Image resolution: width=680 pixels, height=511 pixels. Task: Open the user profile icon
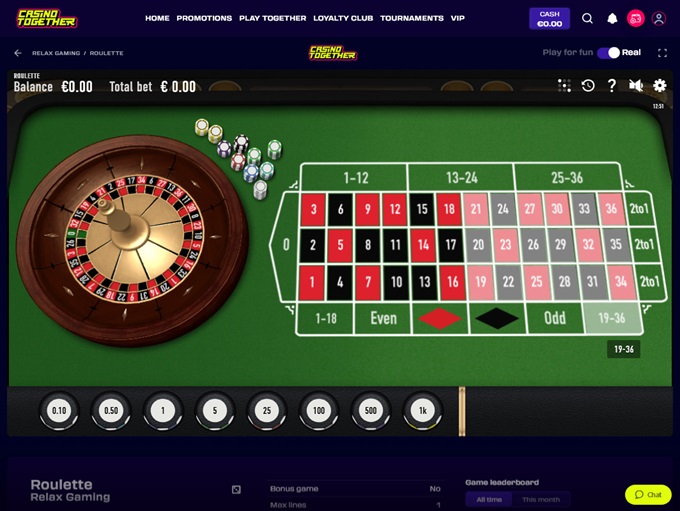click(x=659, y=18)
